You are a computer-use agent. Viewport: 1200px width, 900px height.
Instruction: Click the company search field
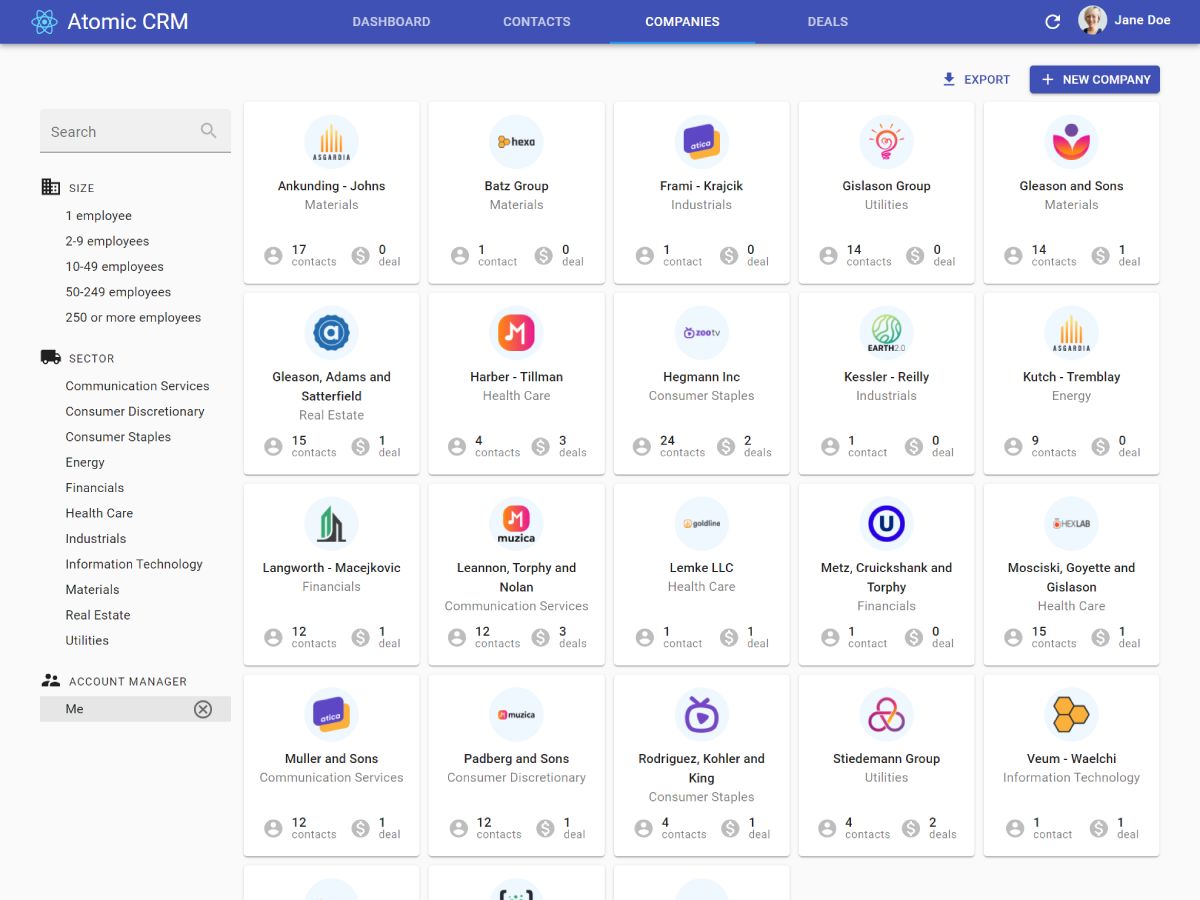click(120, 131)
